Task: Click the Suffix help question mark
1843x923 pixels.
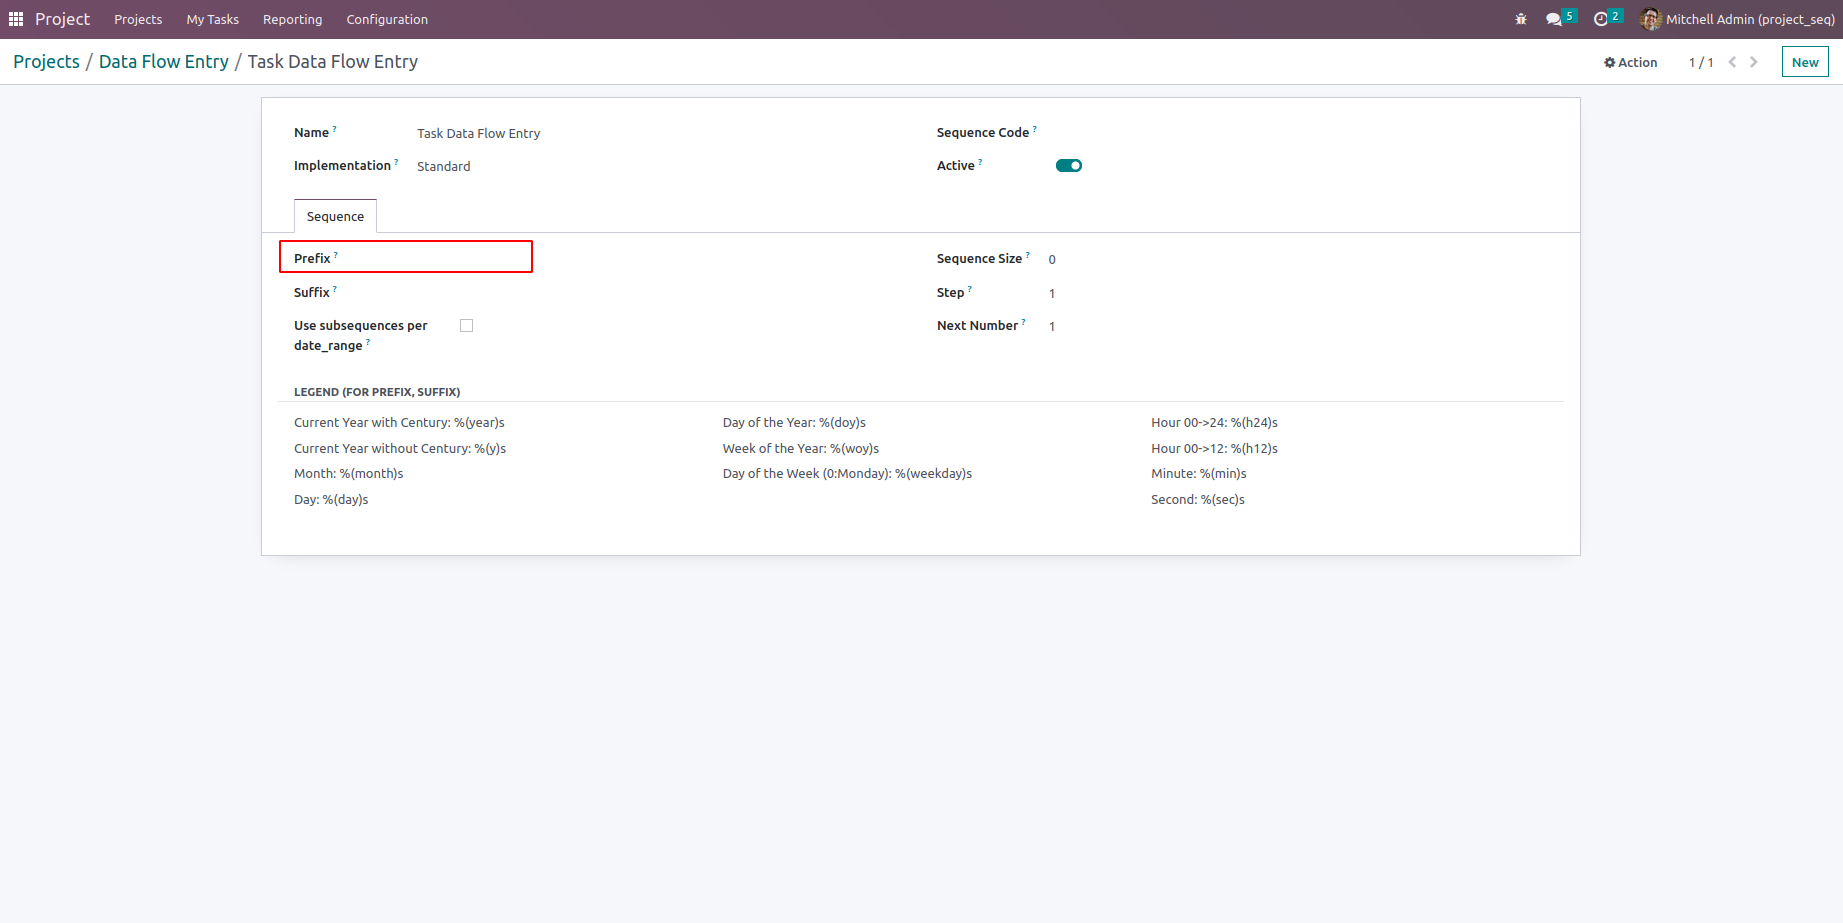Action: (x=335, y=289)
